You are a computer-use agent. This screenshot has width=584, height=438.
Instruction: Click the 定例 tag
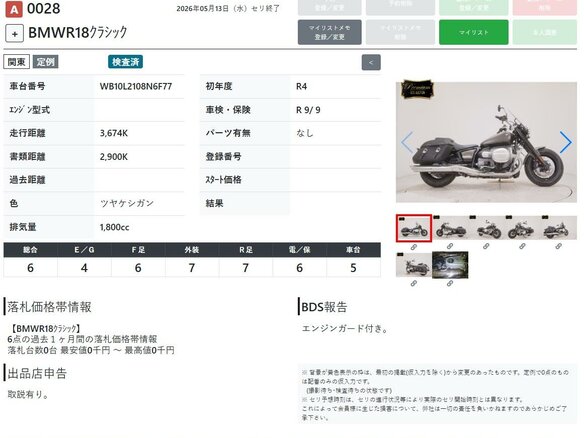[x=45, y=62]
